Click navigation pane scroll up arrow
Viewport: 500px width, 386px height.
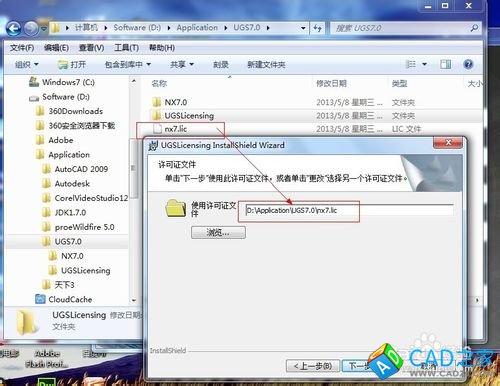pyautogui.click(x=134, y=81)
